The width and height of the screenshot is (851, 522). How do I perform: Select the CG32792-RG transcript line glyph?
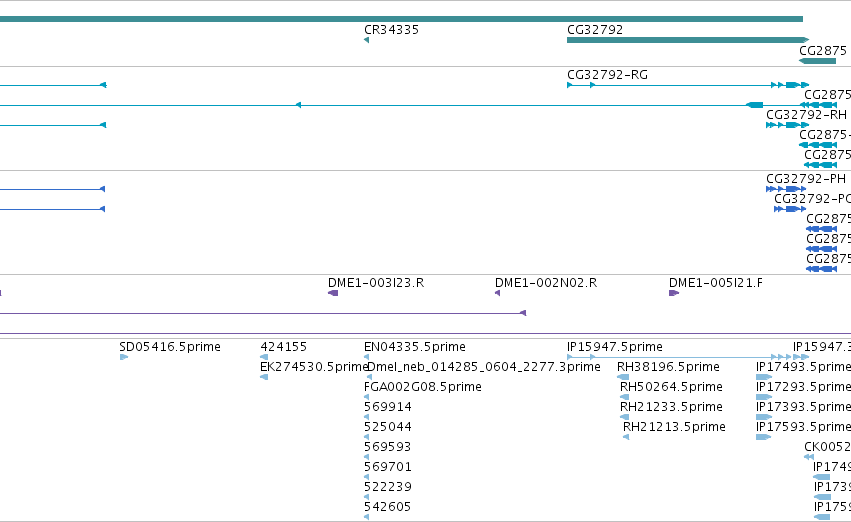click(x=688, y=85)
